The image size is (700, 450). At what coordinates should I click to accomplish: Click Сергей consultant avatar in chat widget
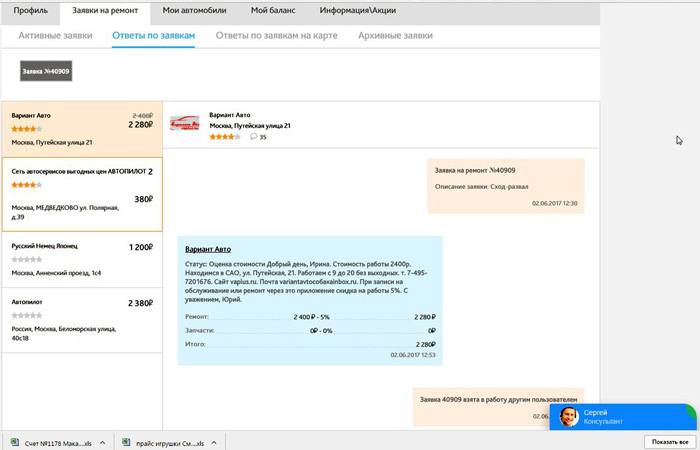pos(569,416)
